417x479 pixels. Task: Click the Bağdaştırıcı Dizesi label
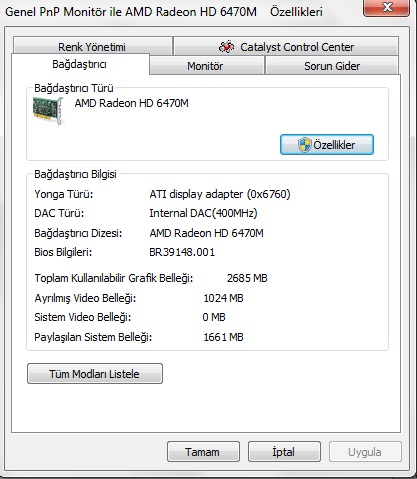pyautogui.click(x=78, y=233)
